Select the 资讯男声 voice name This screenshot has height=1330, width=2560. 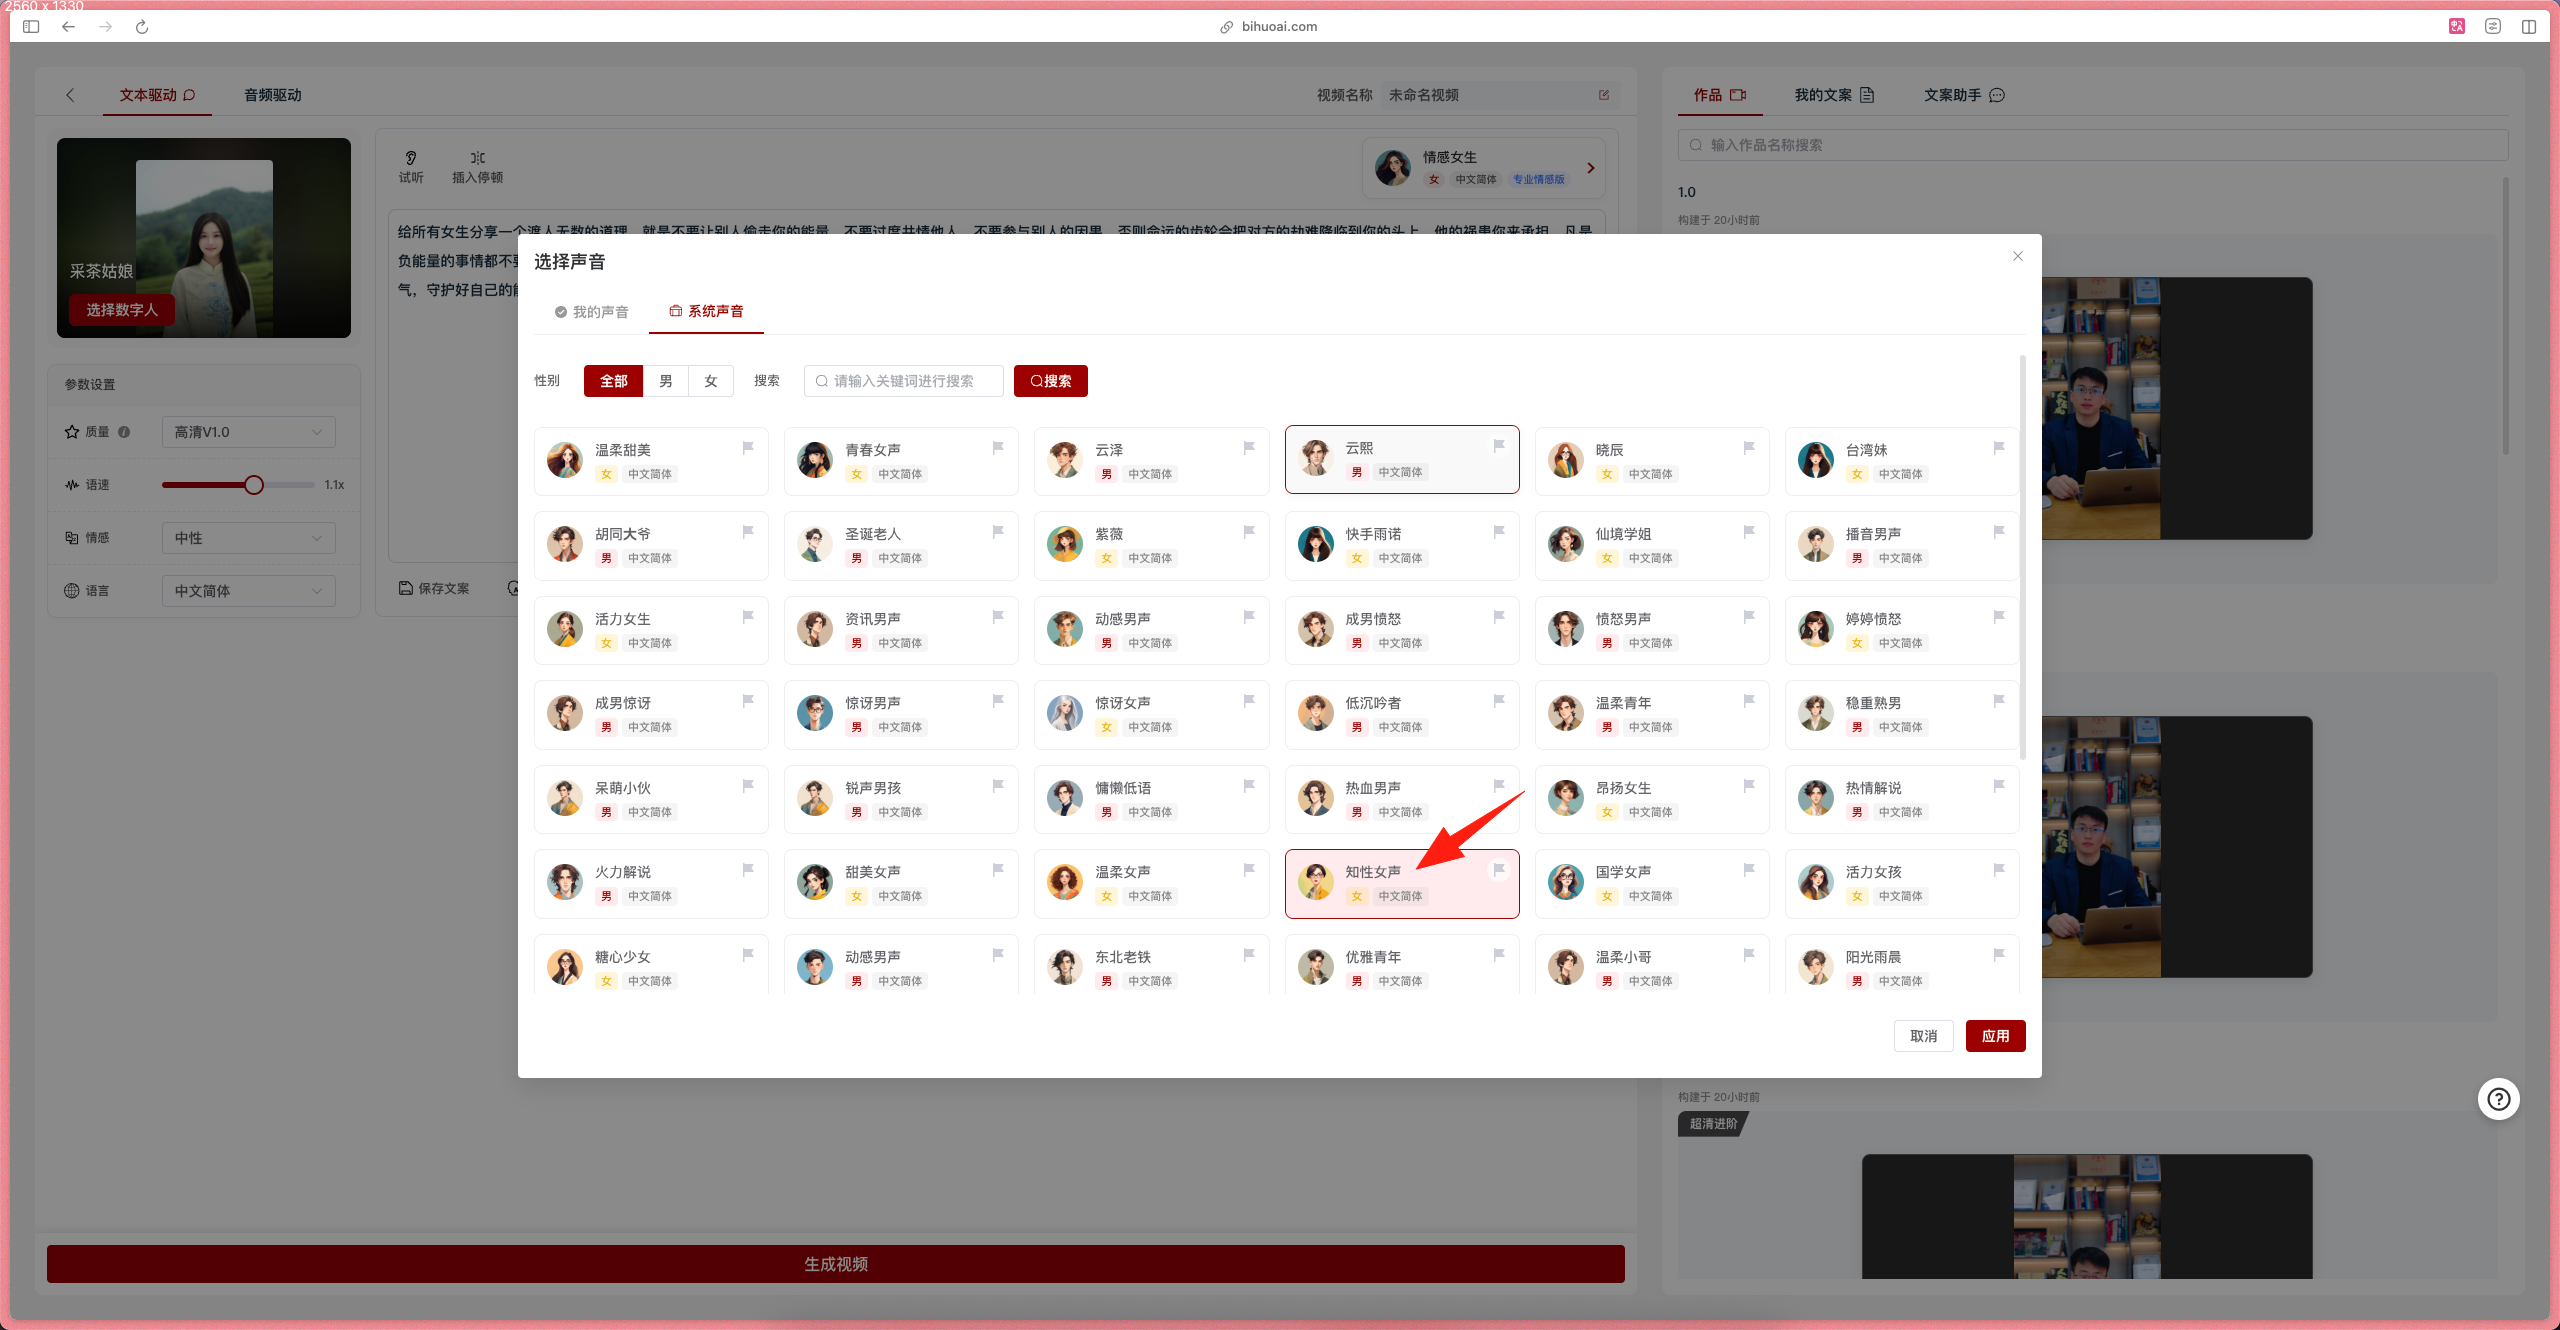pos(873,619)
